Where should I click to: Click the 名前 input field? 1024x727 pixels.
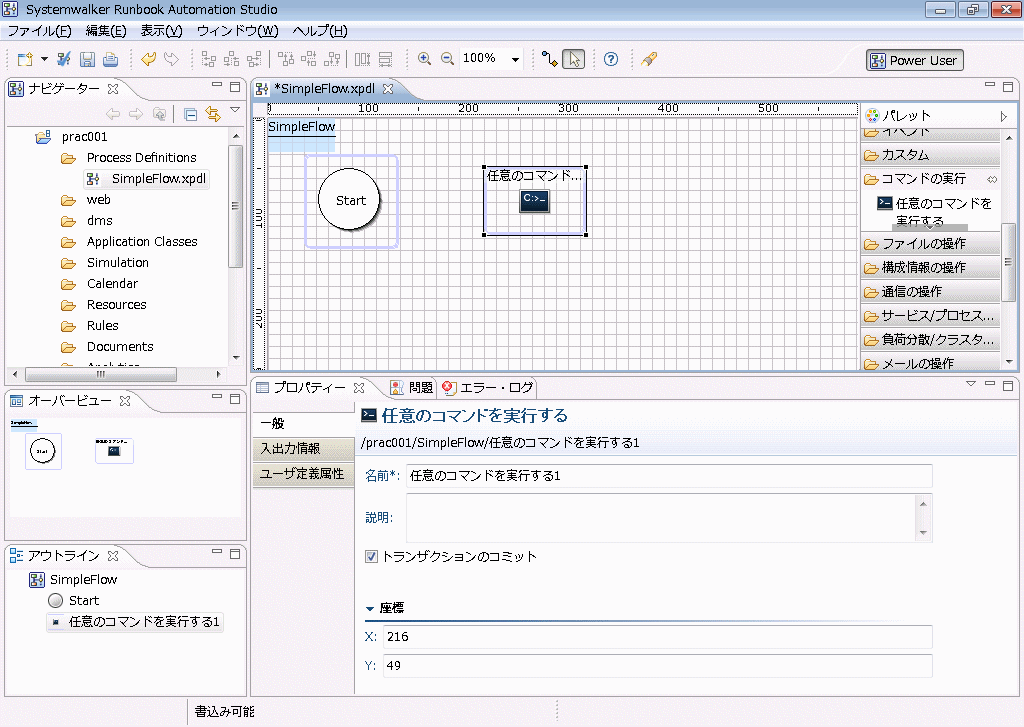[x=669, y=476]
